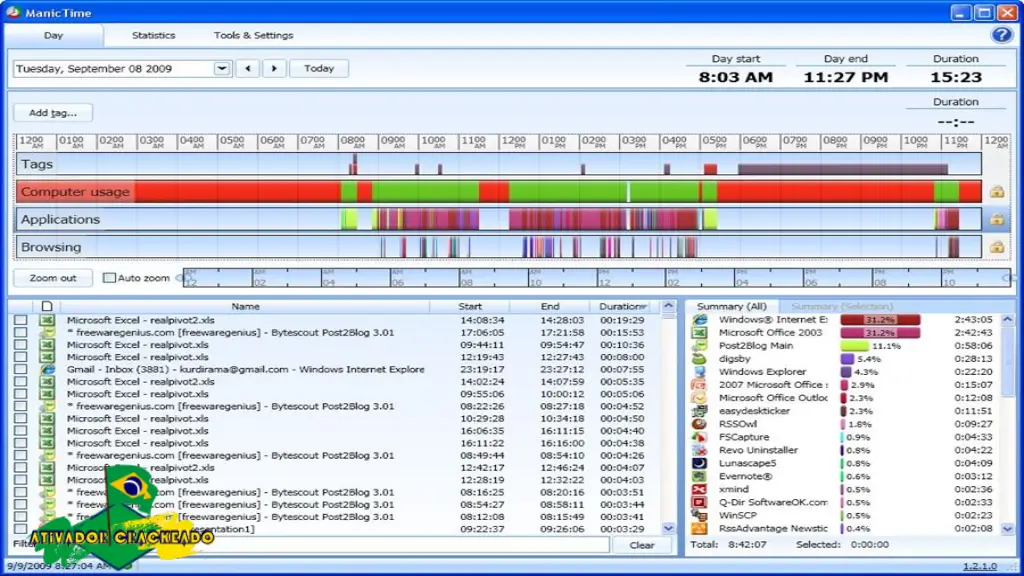Open the help question mark icon
Viewport: 1024px width, 576px height.
pyautogui.click(x=1001, y=35)
